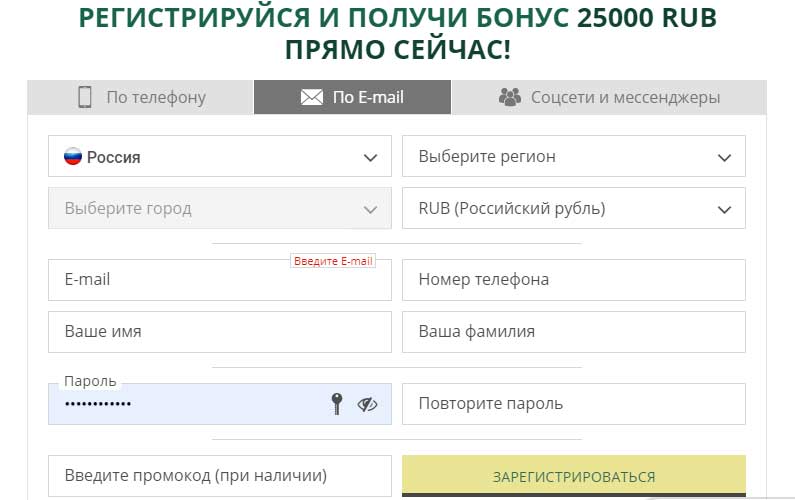
Task: Click the ЗАРЕГИСТРИРОВАТЬСЯ button
Action: point(574,476)
